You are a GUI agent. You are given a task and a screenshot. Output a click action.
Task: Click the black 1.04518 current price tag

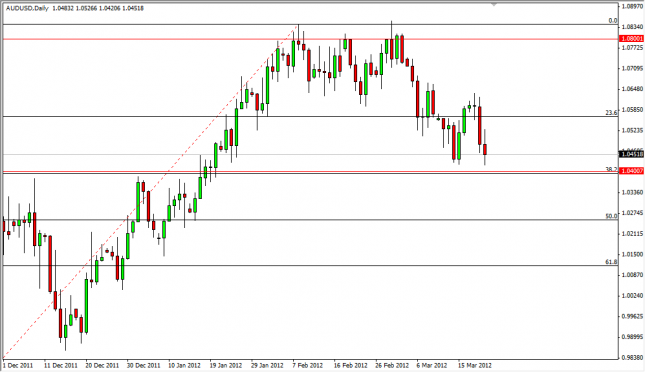pyautogui.click(x=631, y=154)
